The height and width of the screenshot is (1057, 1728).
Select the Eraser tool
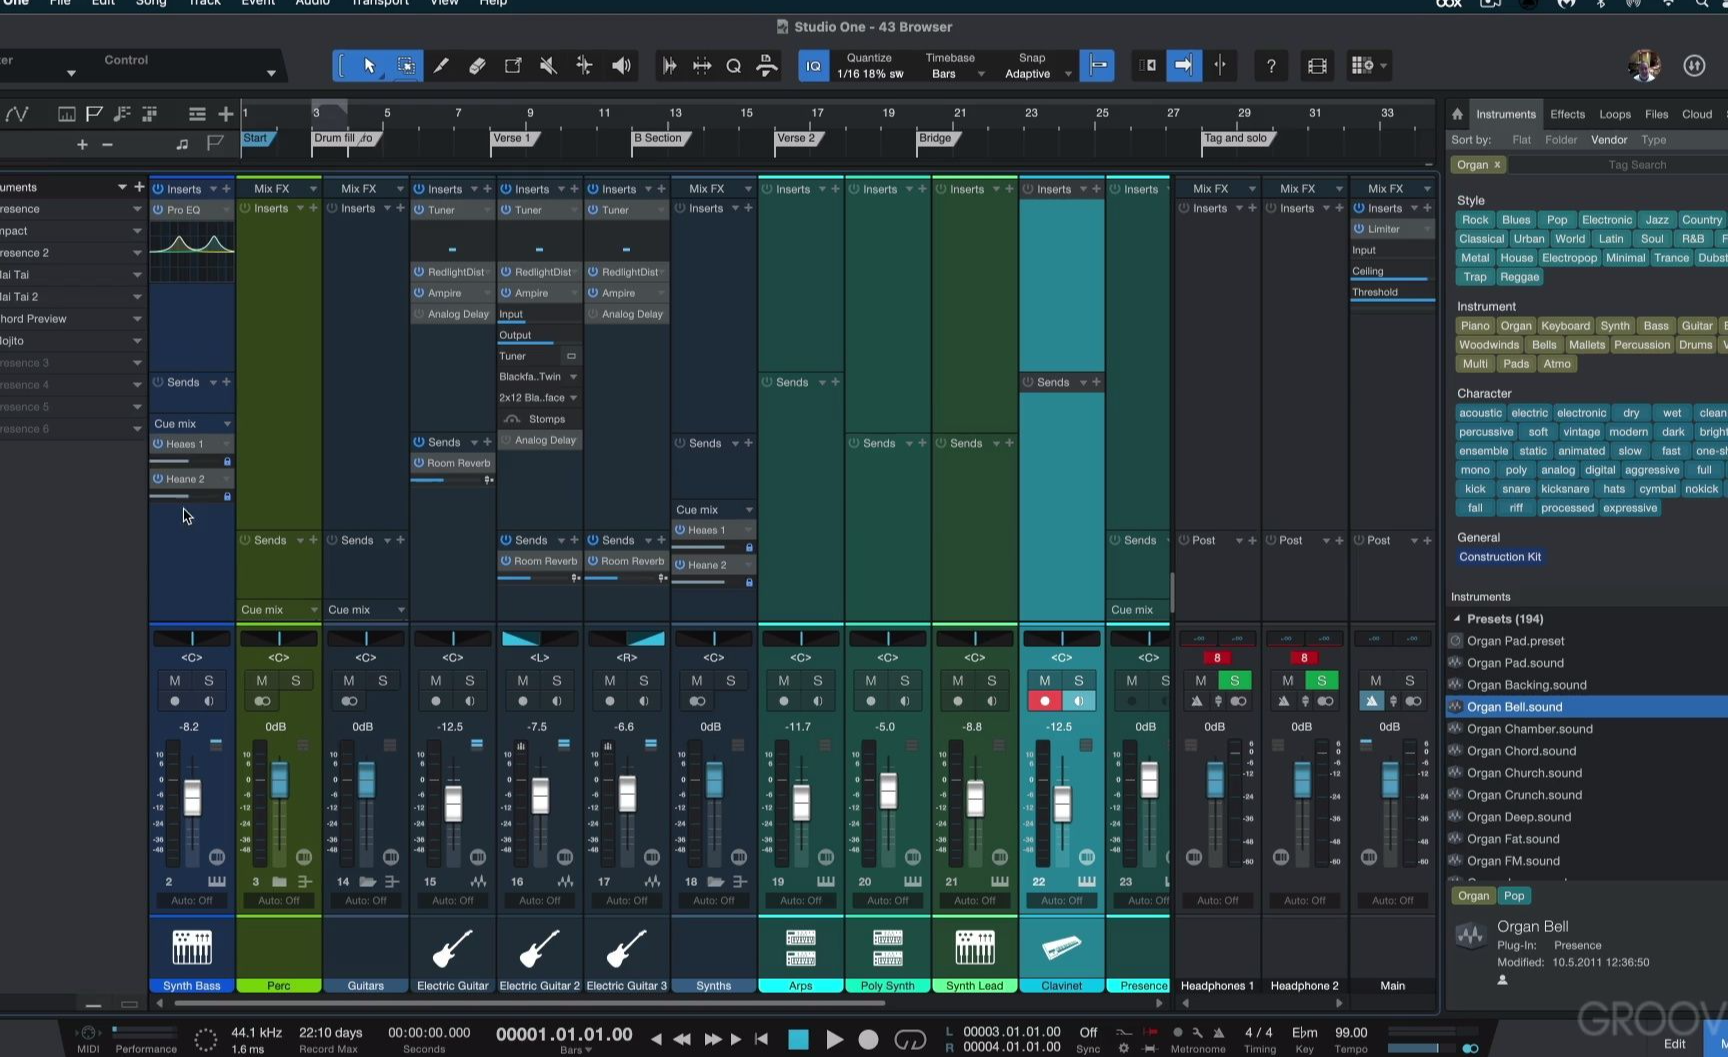477,66
